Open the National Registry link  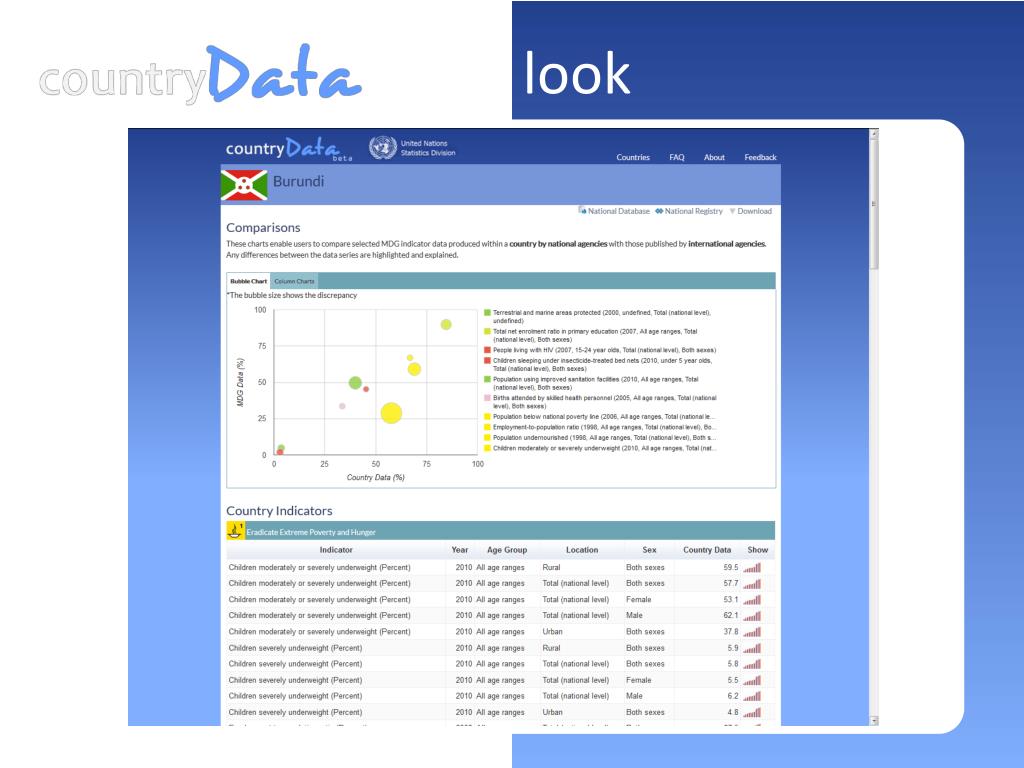click(689, 211)
